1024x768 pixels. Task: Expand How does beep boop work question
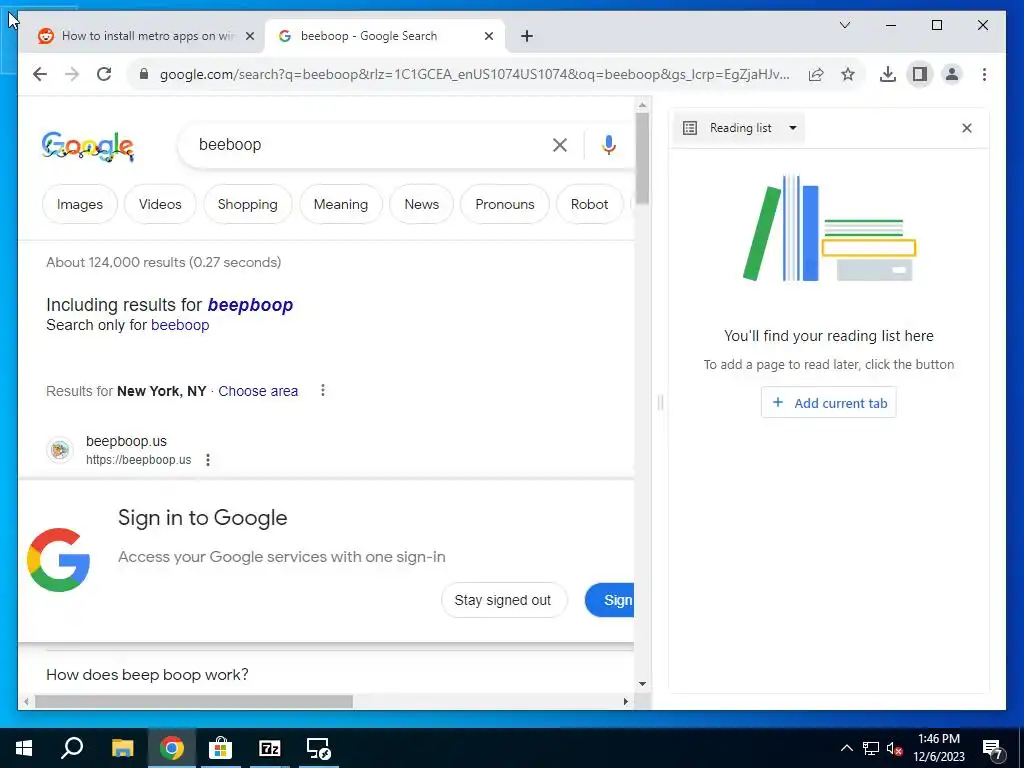click(147, 675)
